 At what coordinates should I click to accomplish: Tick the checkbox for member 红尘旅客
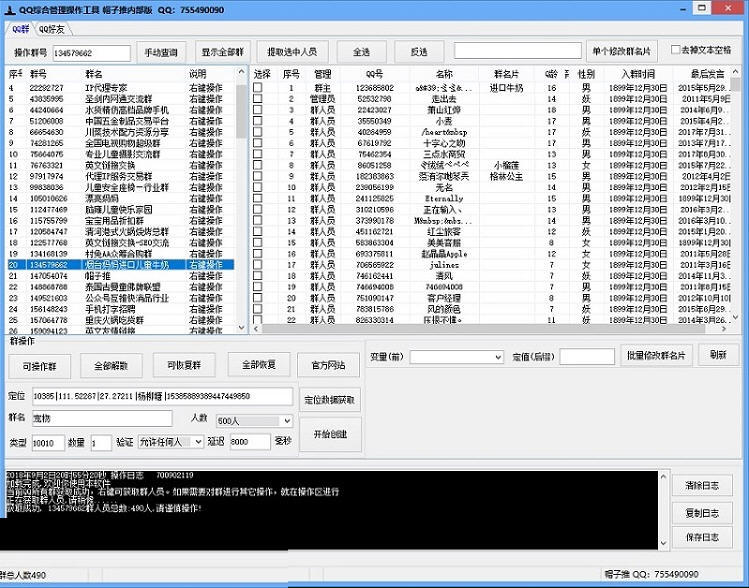tap(257, 231)
